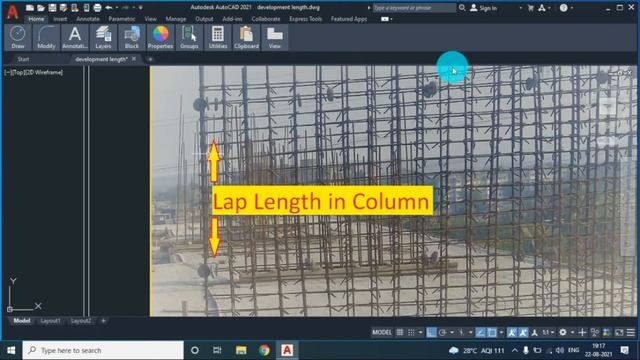The height and width of the screenshot is (360, 640).
Task: Open the Properties panel
Action: pos(160,37)
